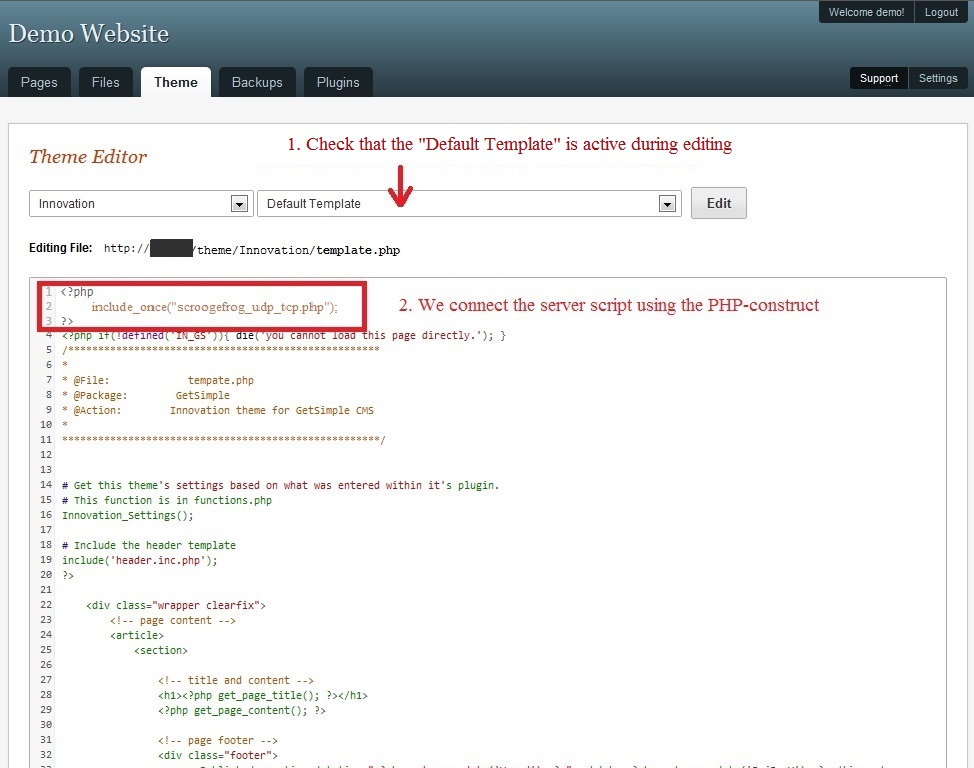Click the get_page_content() code line
974x768 pixels.
click(x=241, y=710)
